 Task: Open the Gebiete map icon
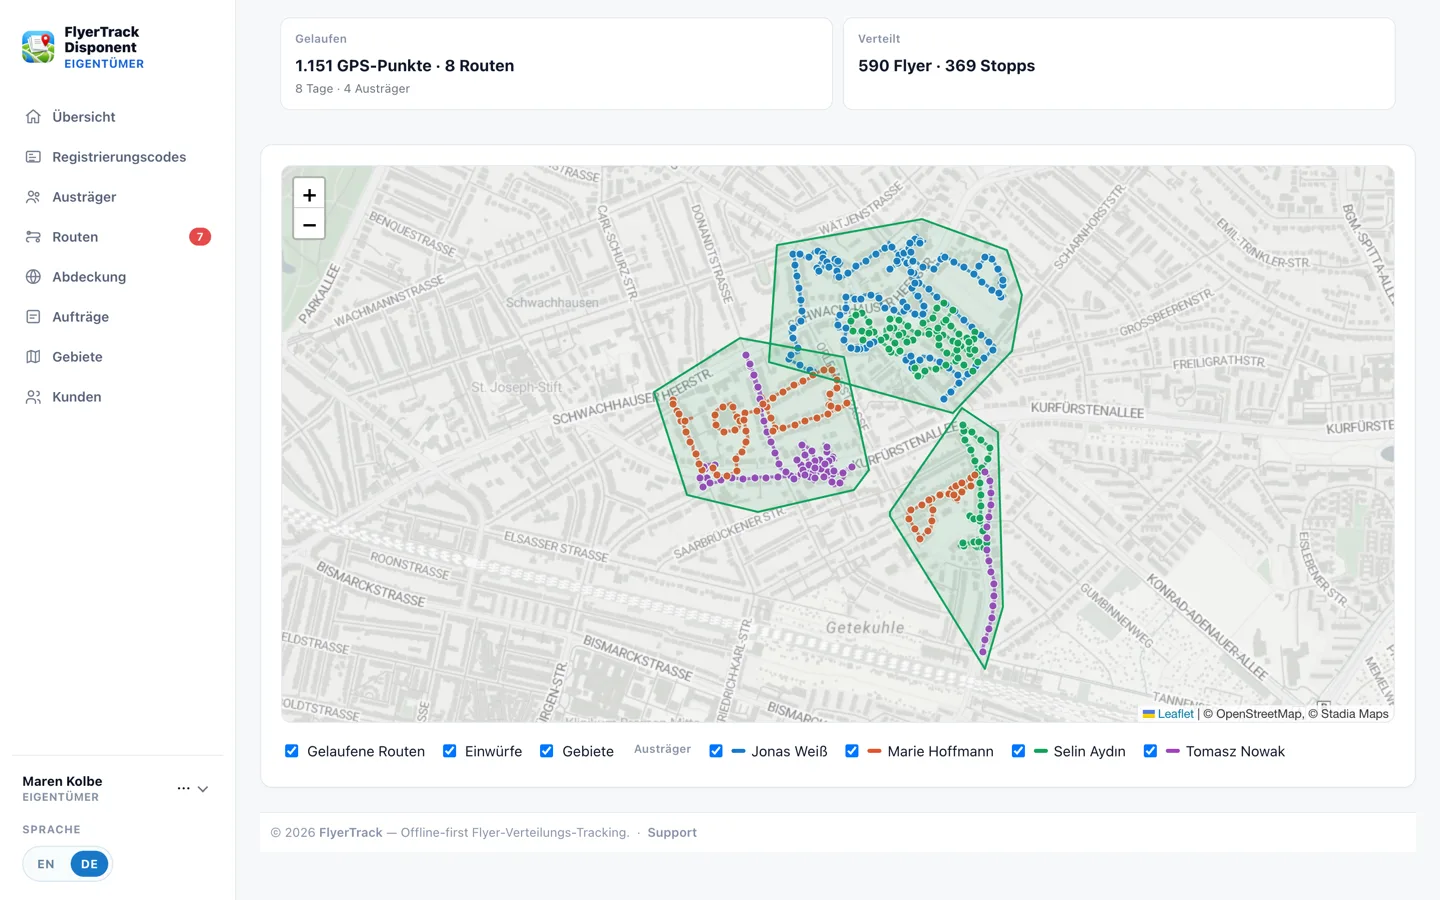coord(33,357)
